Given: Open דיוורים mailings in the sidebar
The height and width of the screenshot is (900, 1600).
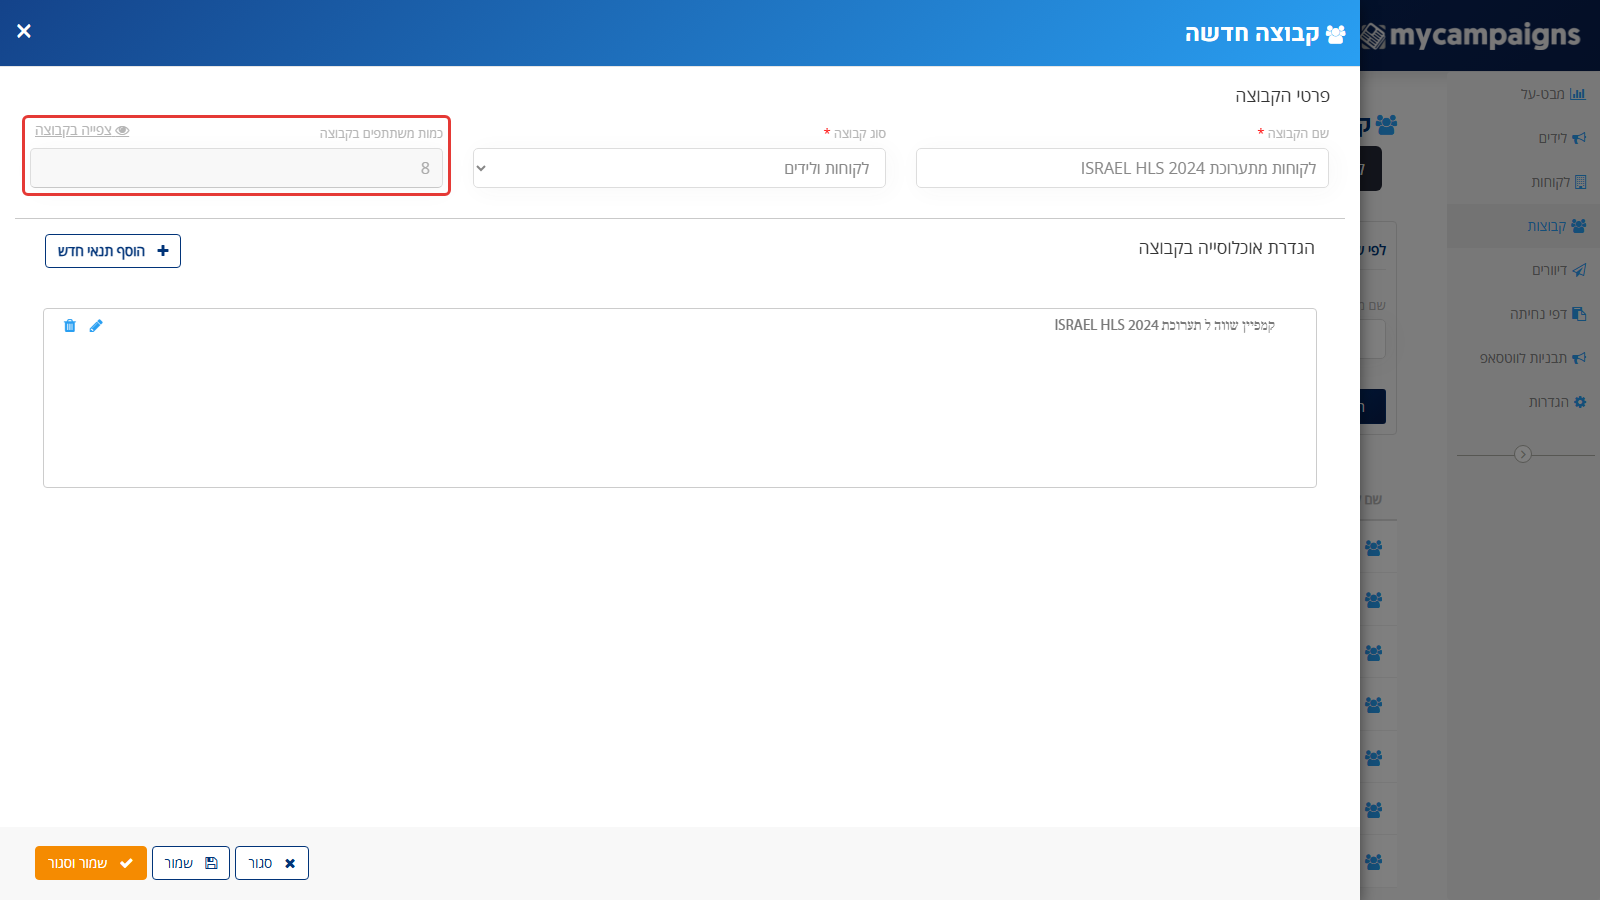Looking at the screenshot, I should pyautogui.click(x=1559, y=270).
